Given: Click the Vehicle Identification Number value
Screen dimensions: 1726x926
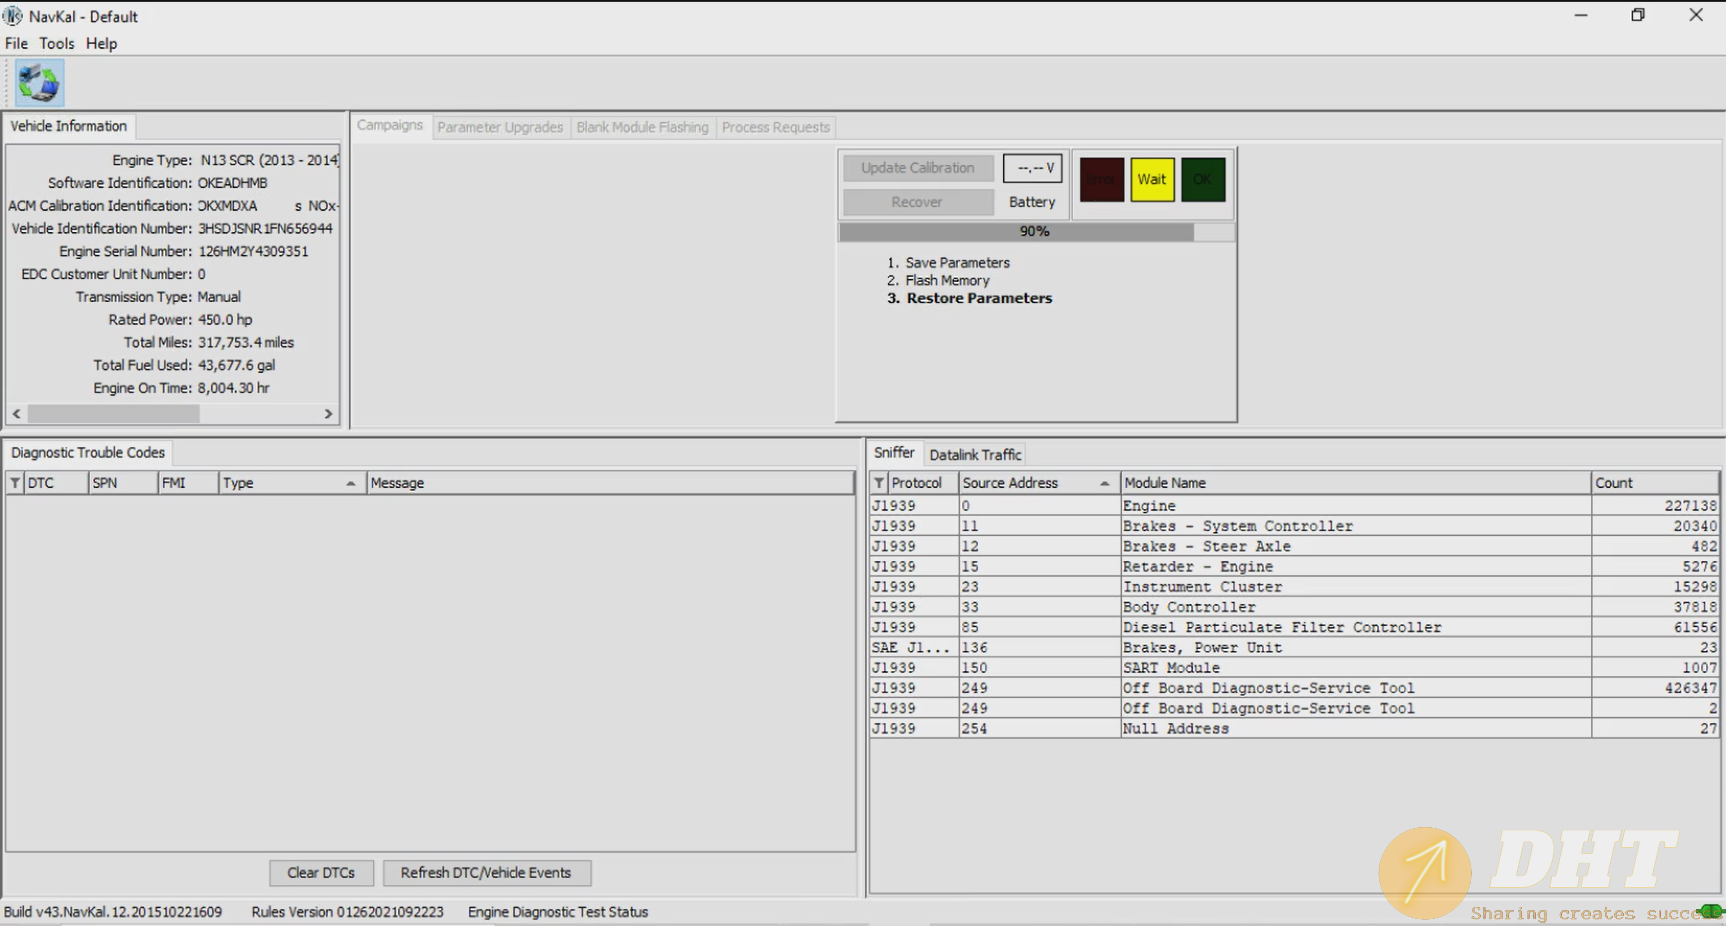Looking at the screenshot, I should pyautogui.click(x=265, y=229).
